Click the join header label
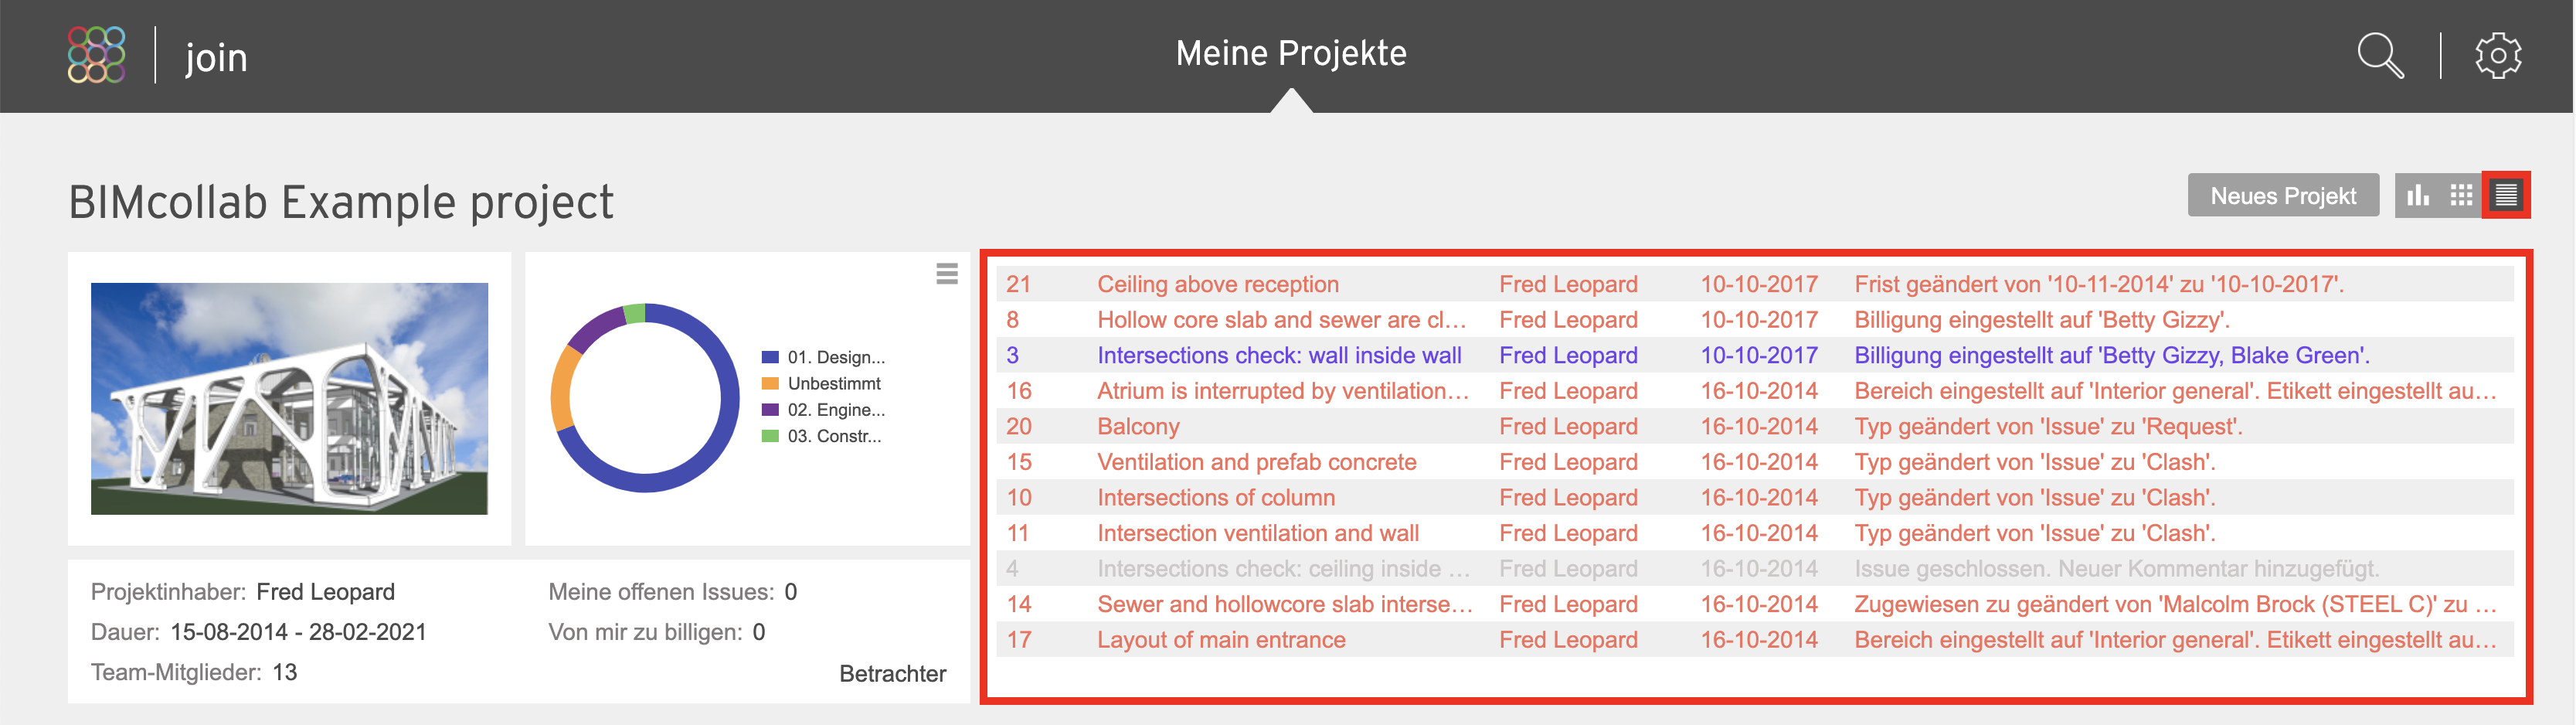Viewport: 2576px width, 725px height. [216, 57]
